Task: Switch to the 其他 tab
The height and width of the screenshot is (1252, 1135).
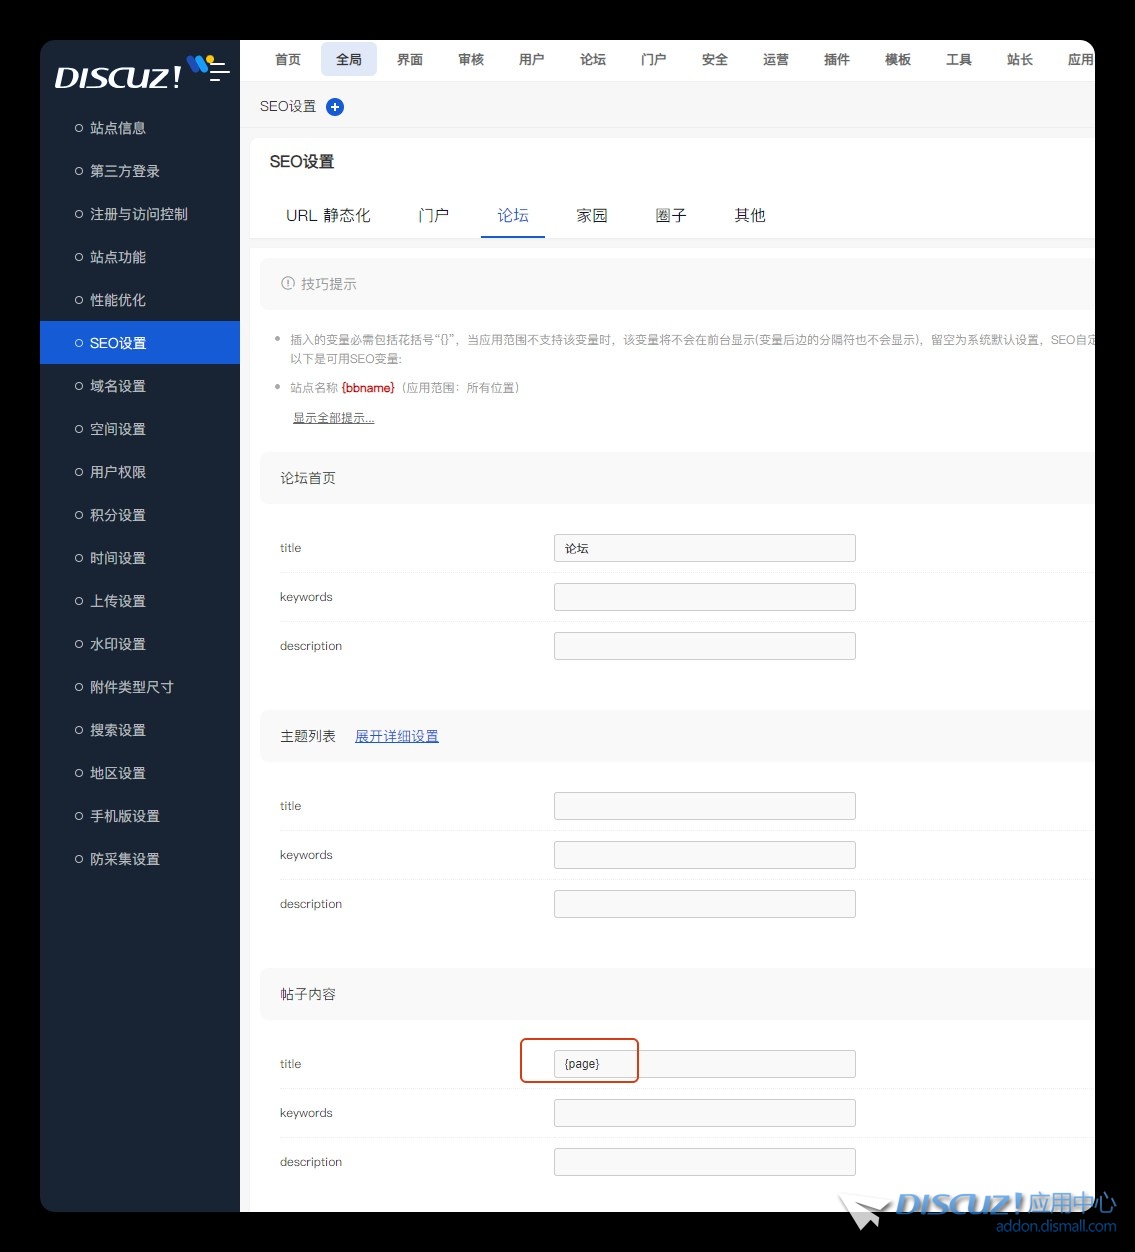Action: [750, 215]
